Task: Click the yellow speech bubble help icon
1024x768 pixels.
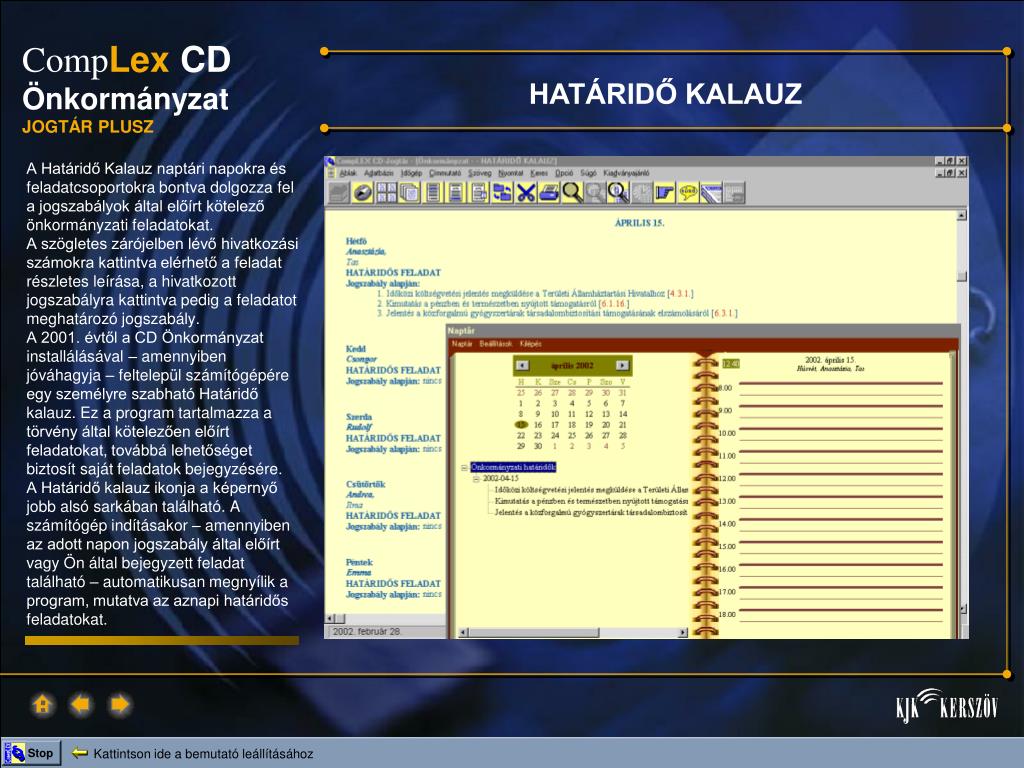Action: [688, 193]
